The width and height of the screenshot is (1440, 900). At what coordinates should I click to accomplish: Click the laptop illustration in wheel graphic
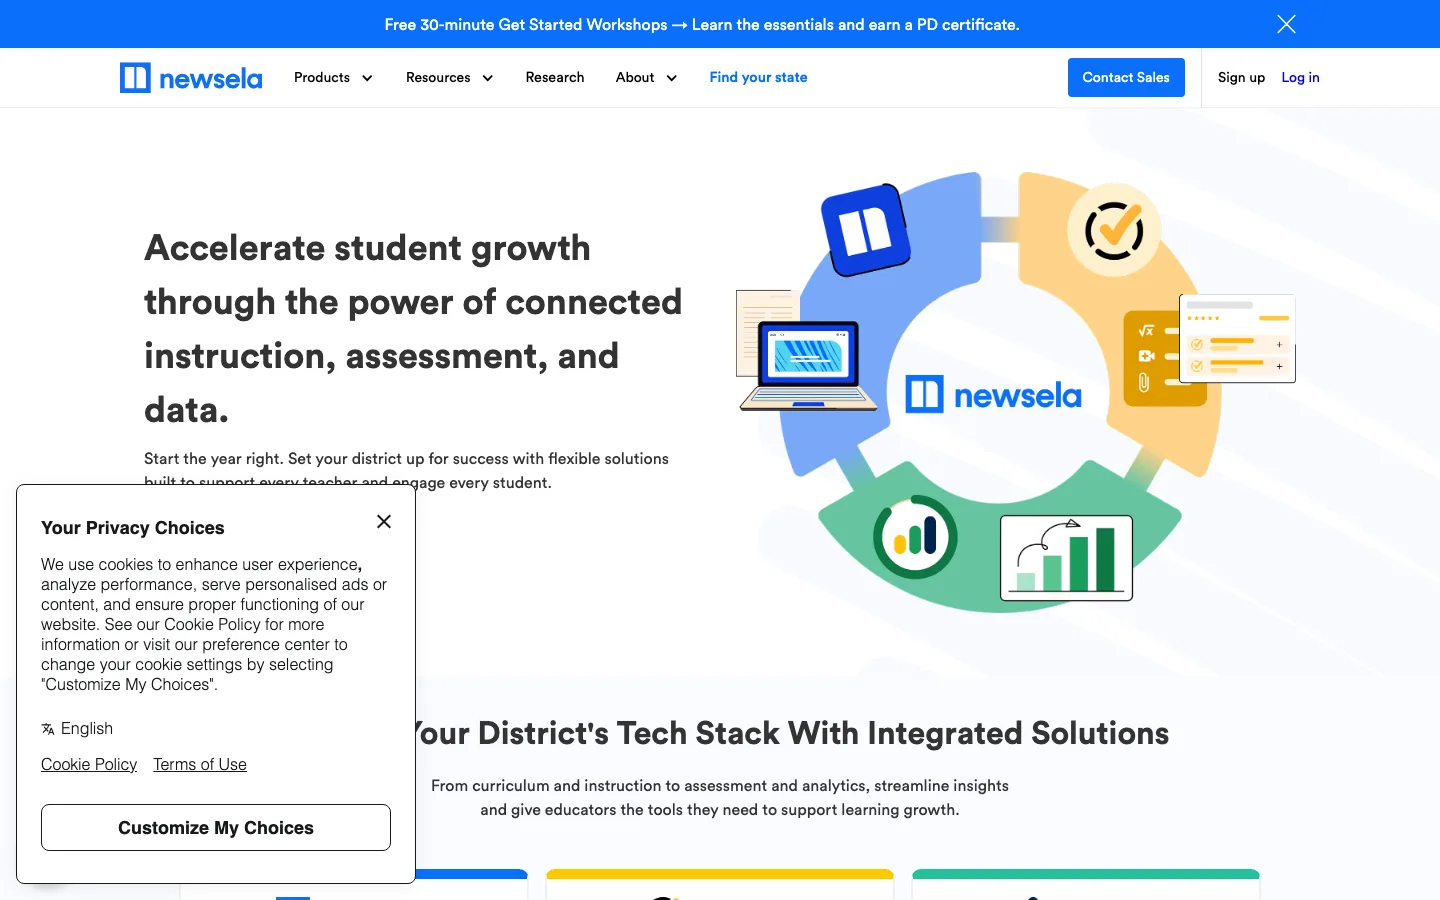pyautogui.click(x=808, y=365)
